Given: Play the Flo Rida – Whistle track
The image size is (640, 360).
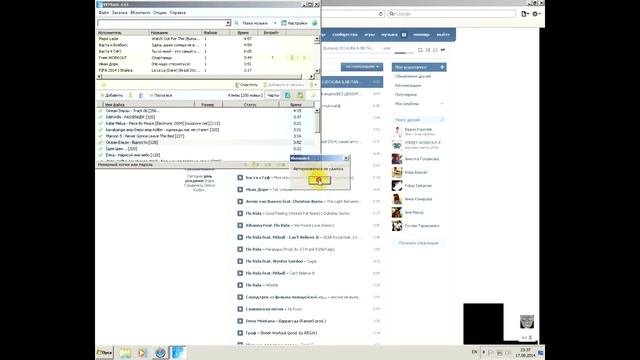Looking at the screenshot, I should pos(240,285).
